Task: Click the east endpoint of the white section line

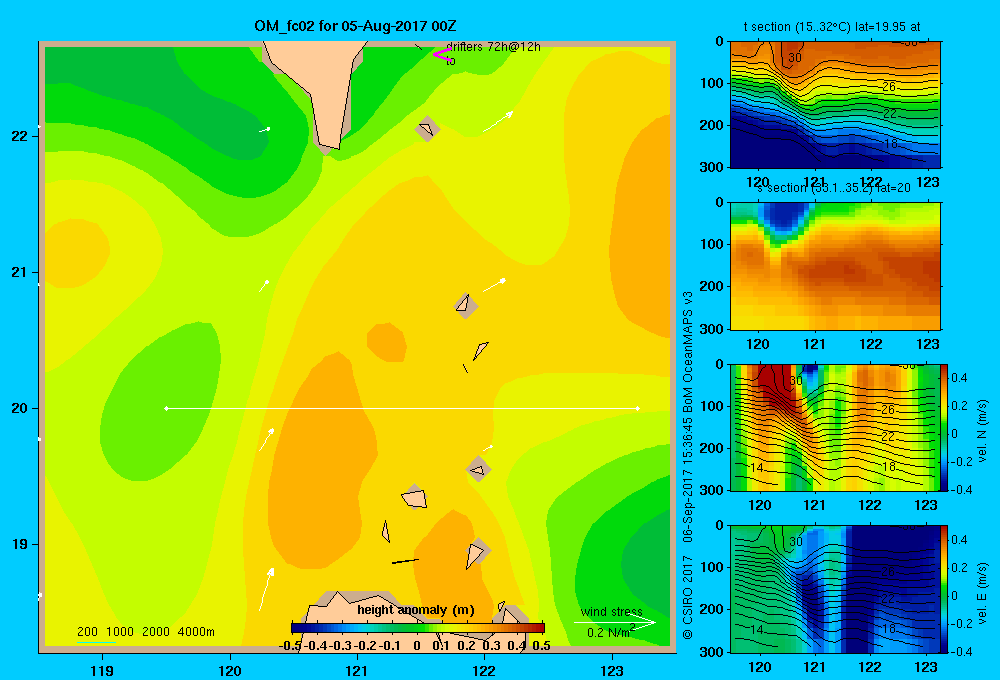Action: (x=638, y=408)
